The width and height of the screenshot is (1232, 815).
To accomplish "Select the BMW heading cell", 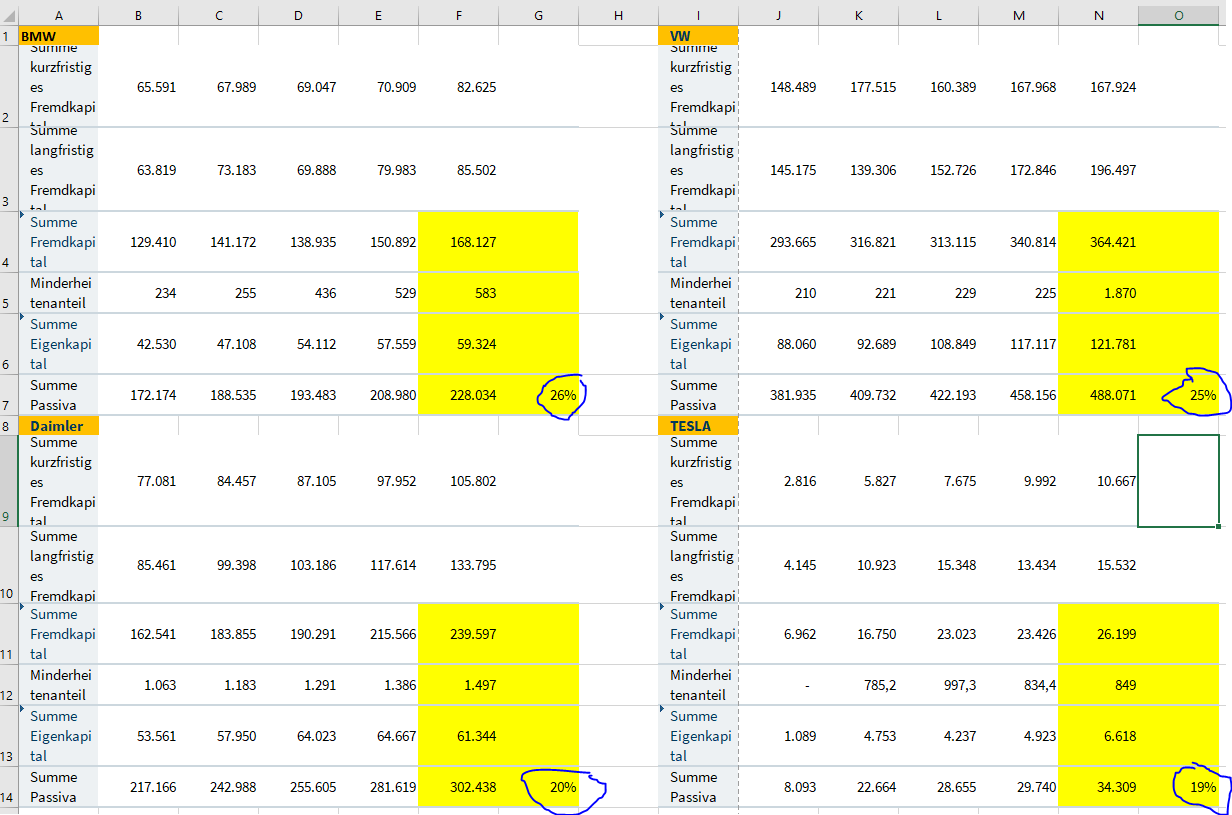I will 58,35.
